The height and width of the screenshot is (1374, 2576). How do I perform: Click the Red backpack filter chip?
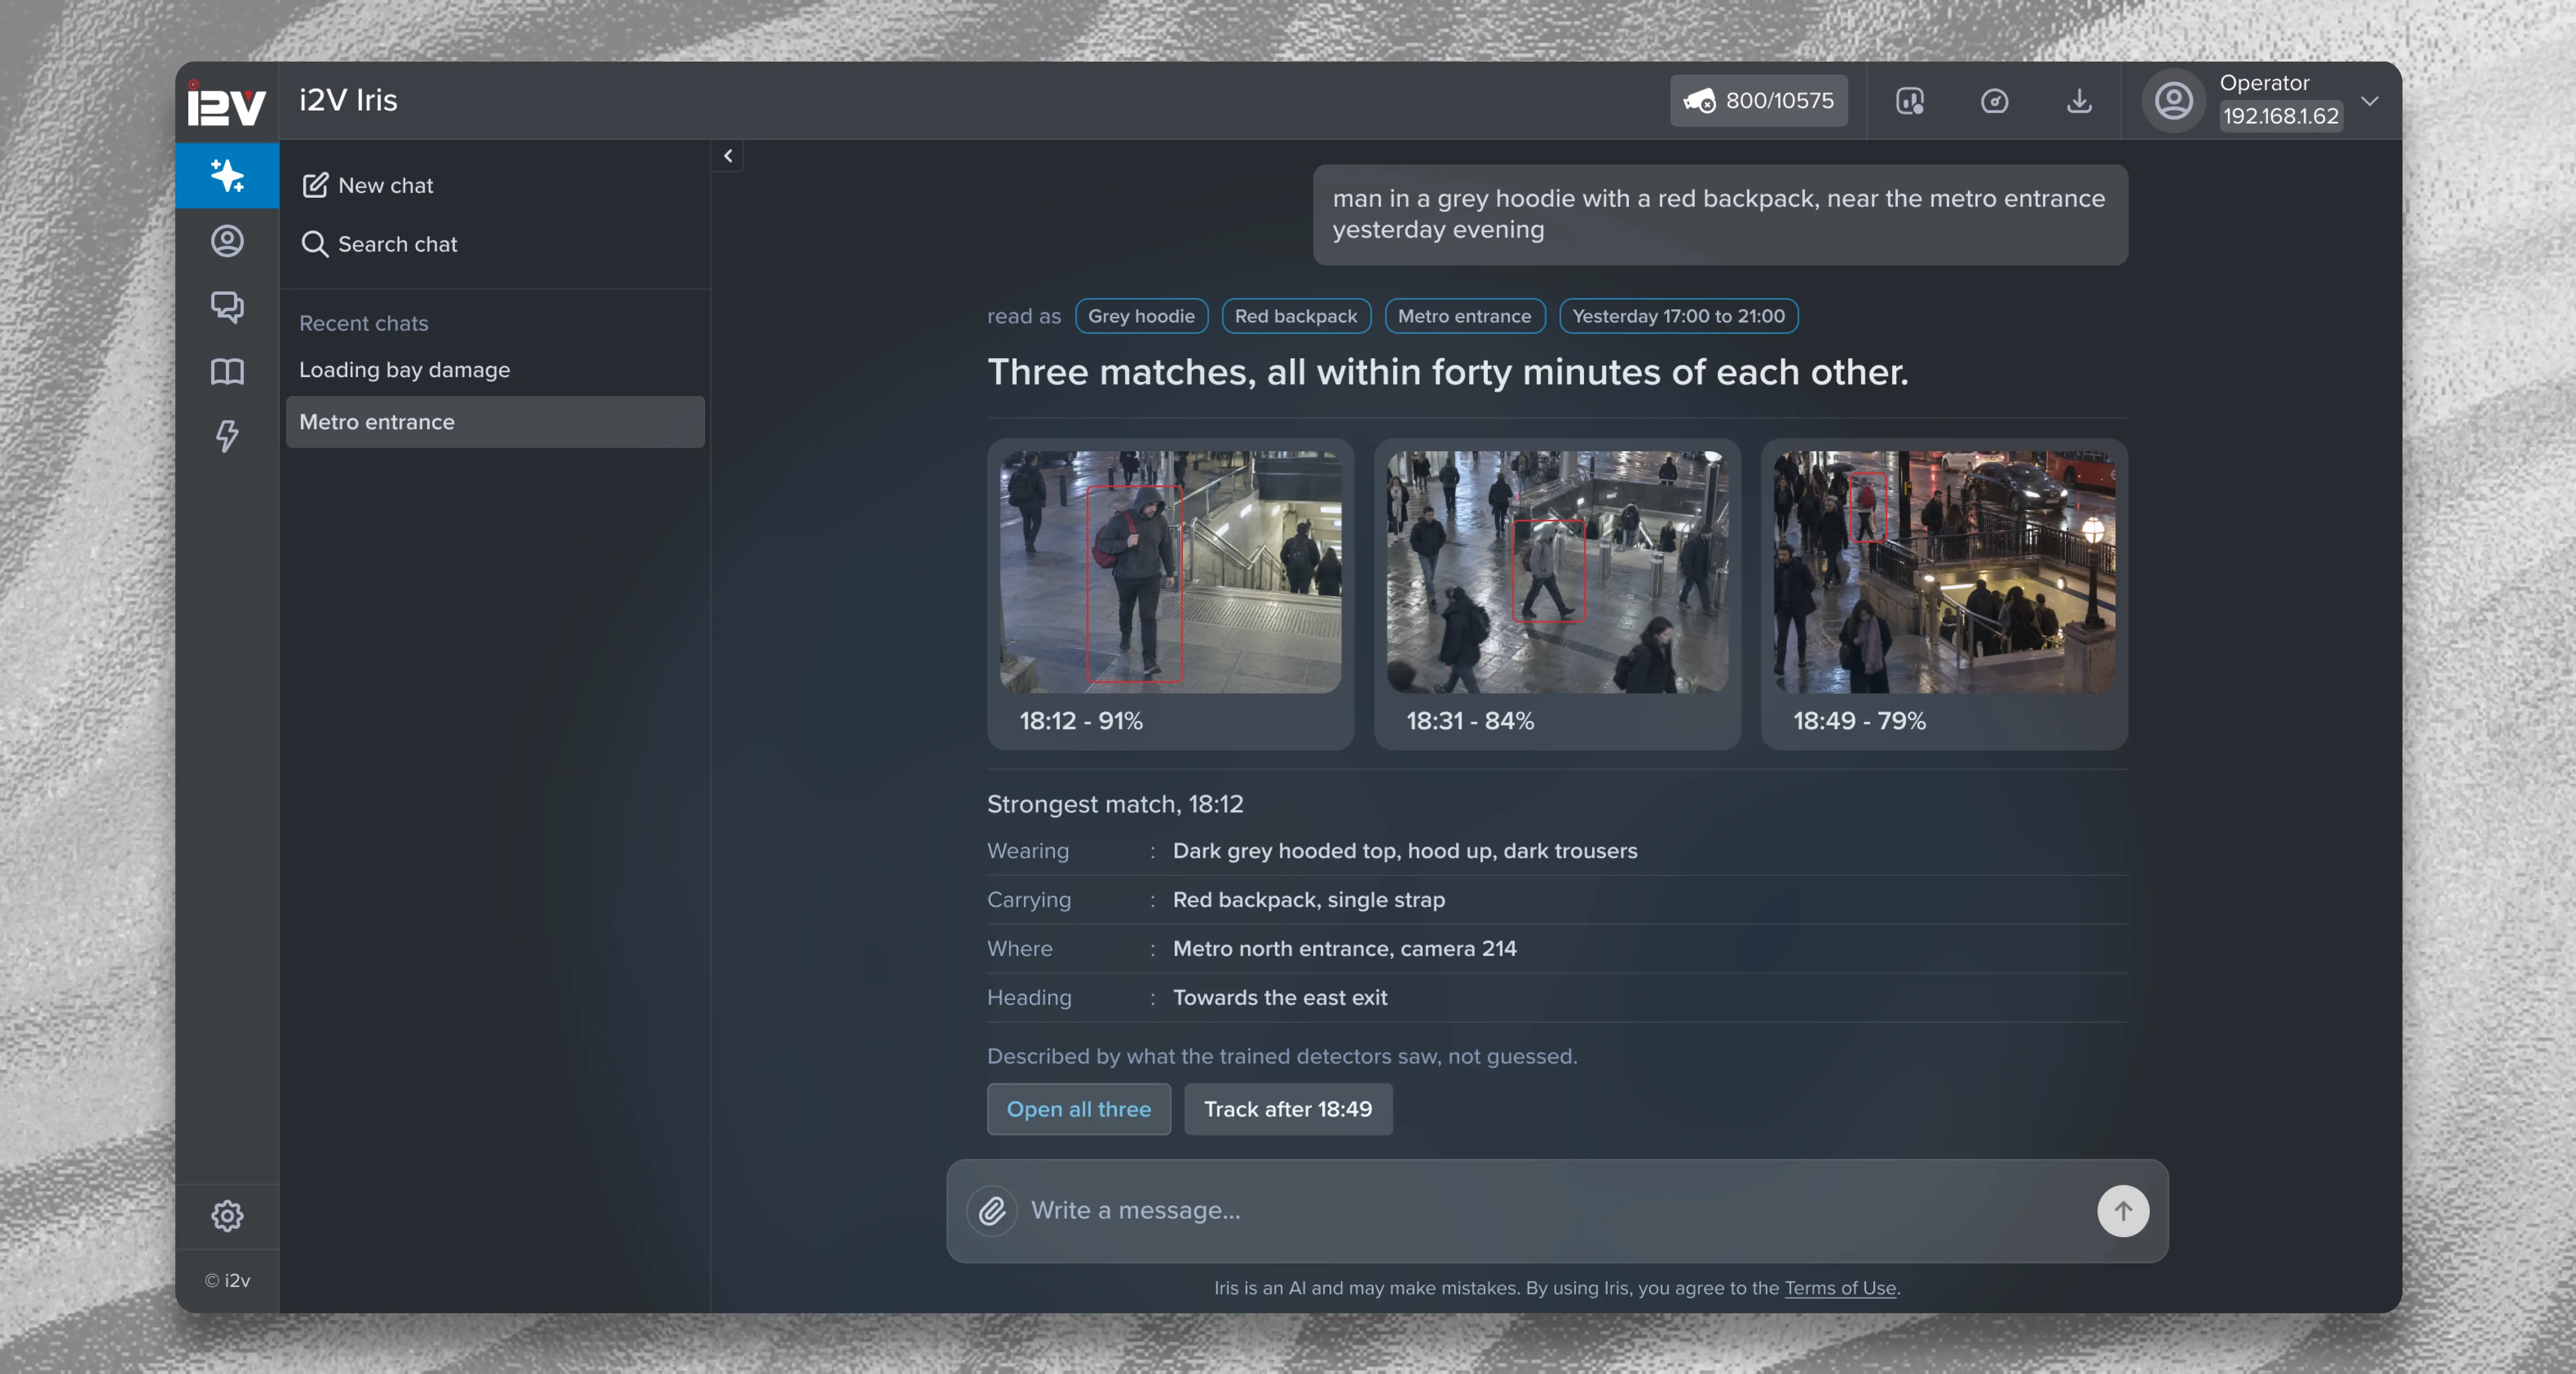coord(1296,316)
